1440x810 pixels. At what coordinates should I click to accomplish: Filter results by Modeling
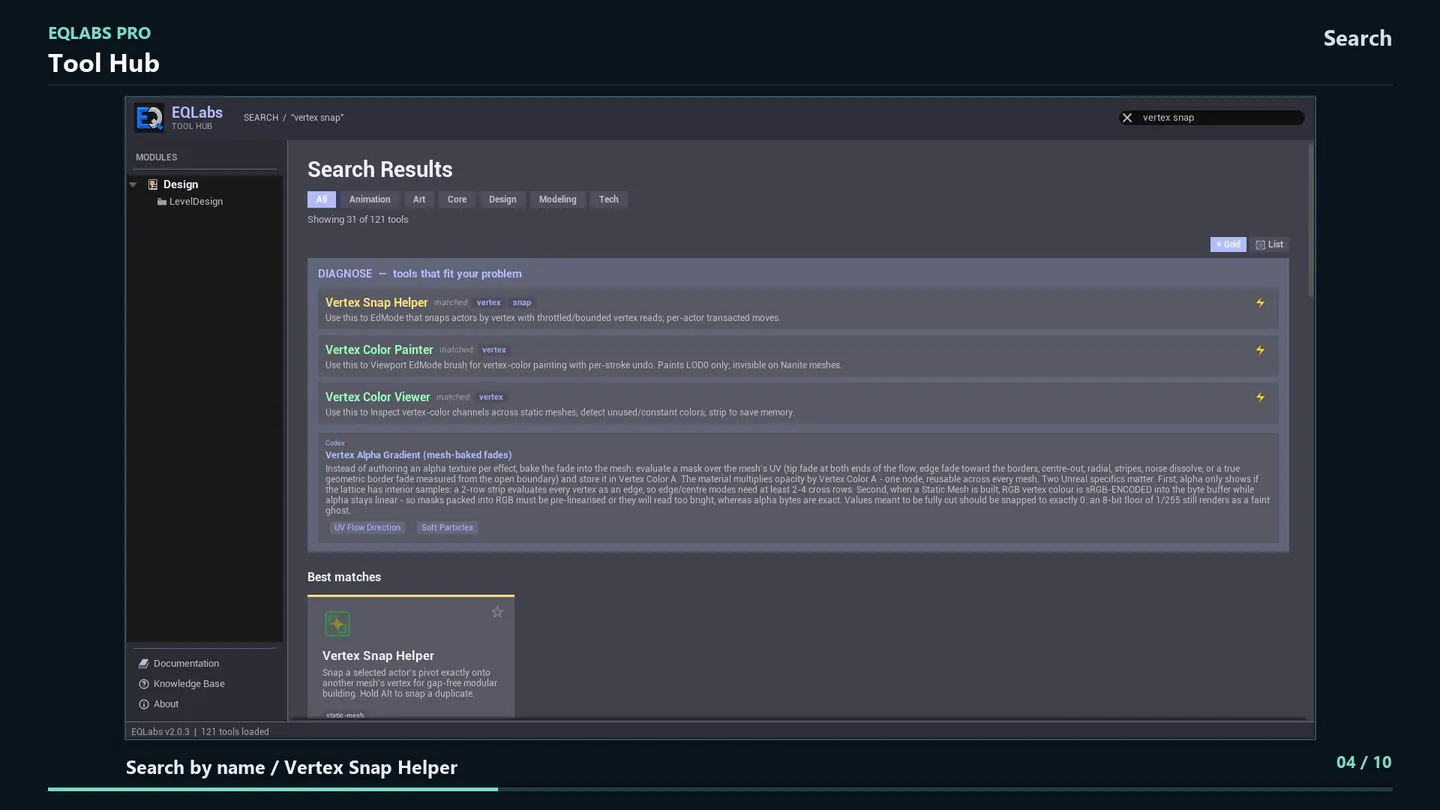click(x=557, y=200)
